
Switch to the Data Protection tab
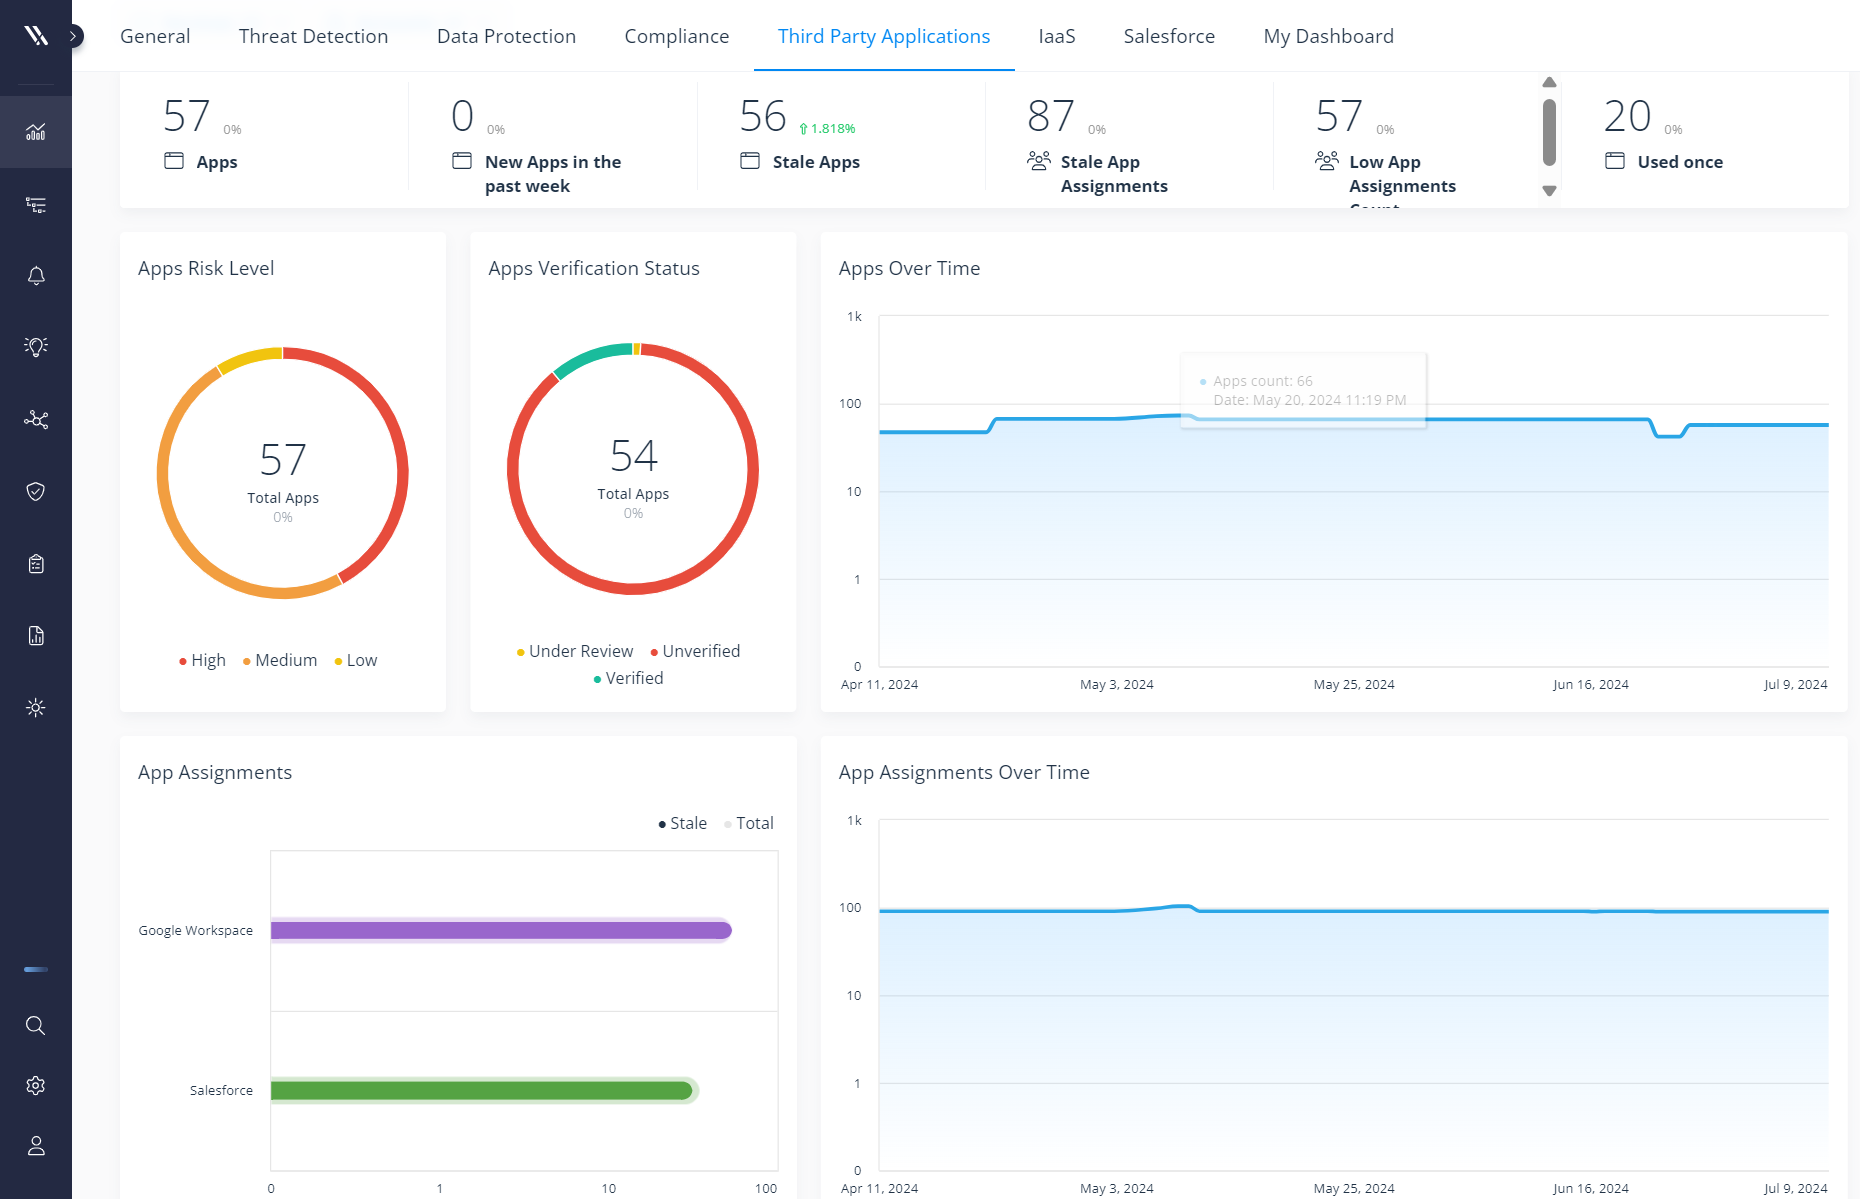tap(506, 36)
